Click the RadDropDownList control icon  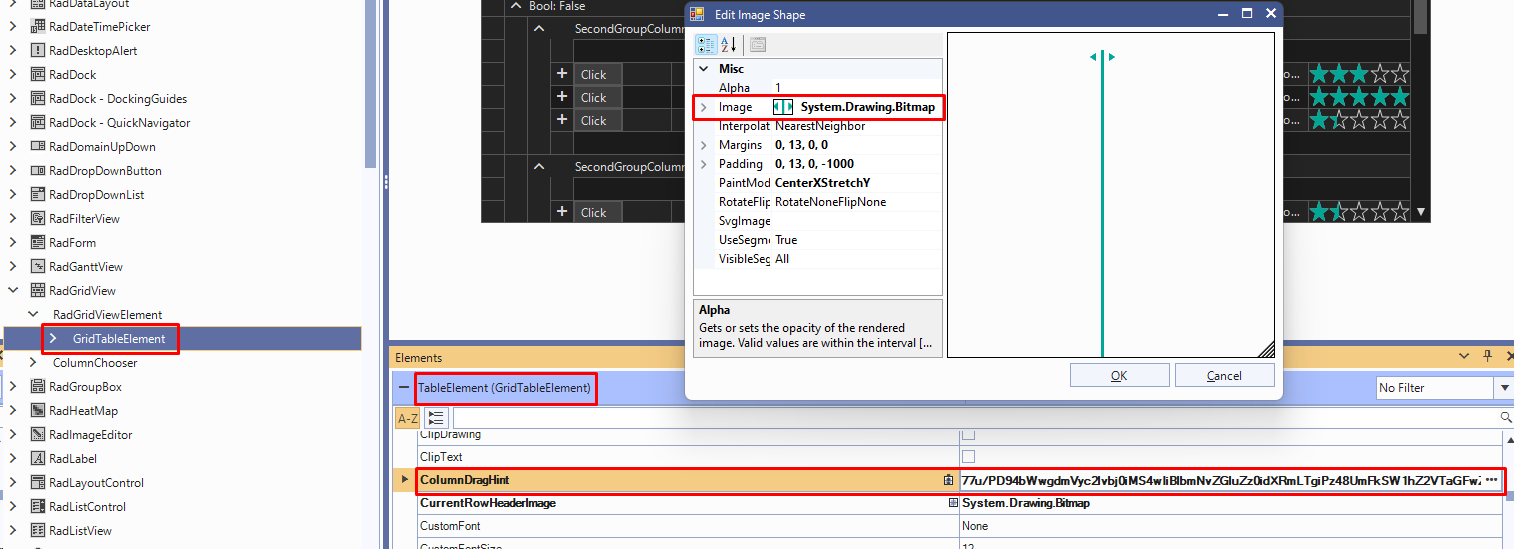(38, 195)
